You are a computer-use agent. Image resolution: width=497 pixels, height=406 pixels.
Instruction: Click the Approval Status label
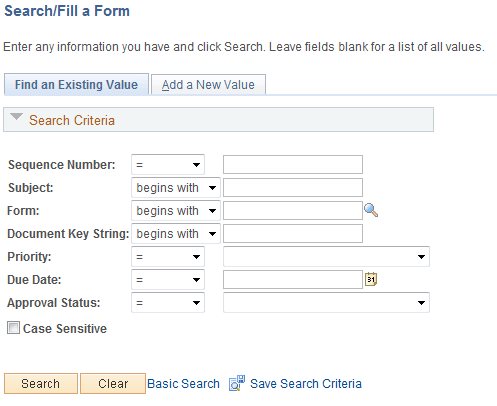pyautogui.click(x=54, y=303)
